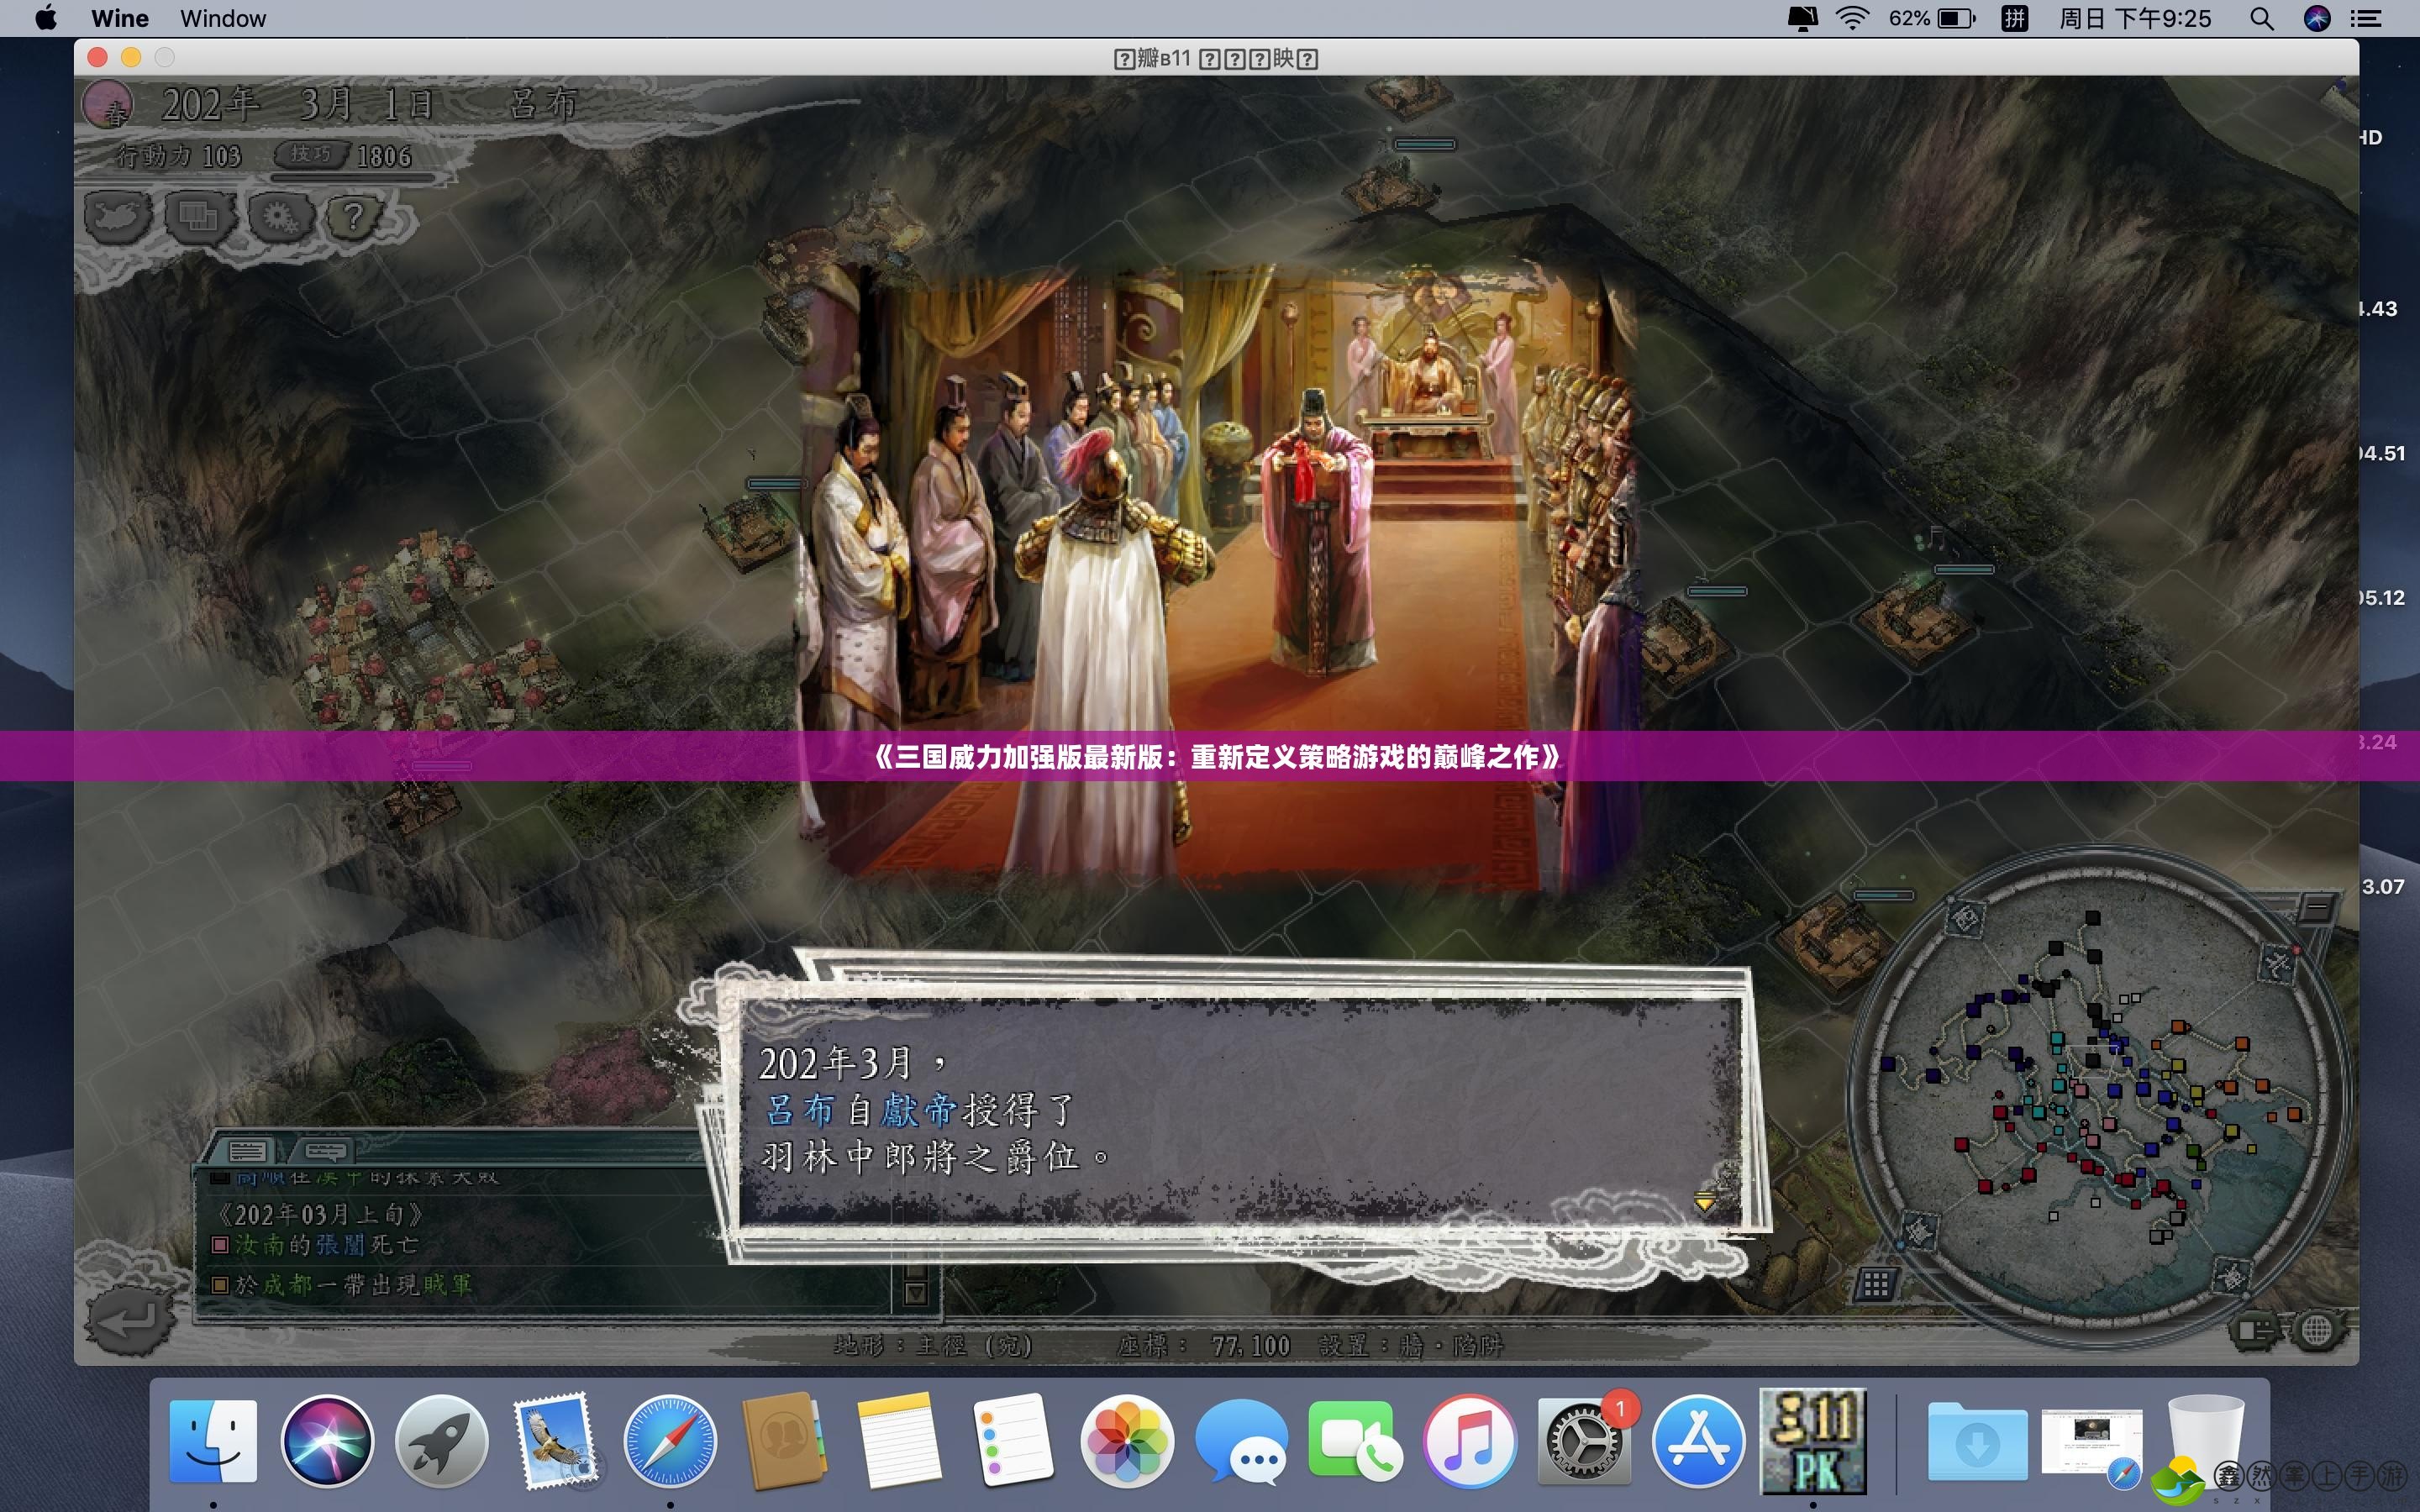
Task: Open Messages in the Dock
Action: click(x=1241, y=1441)
